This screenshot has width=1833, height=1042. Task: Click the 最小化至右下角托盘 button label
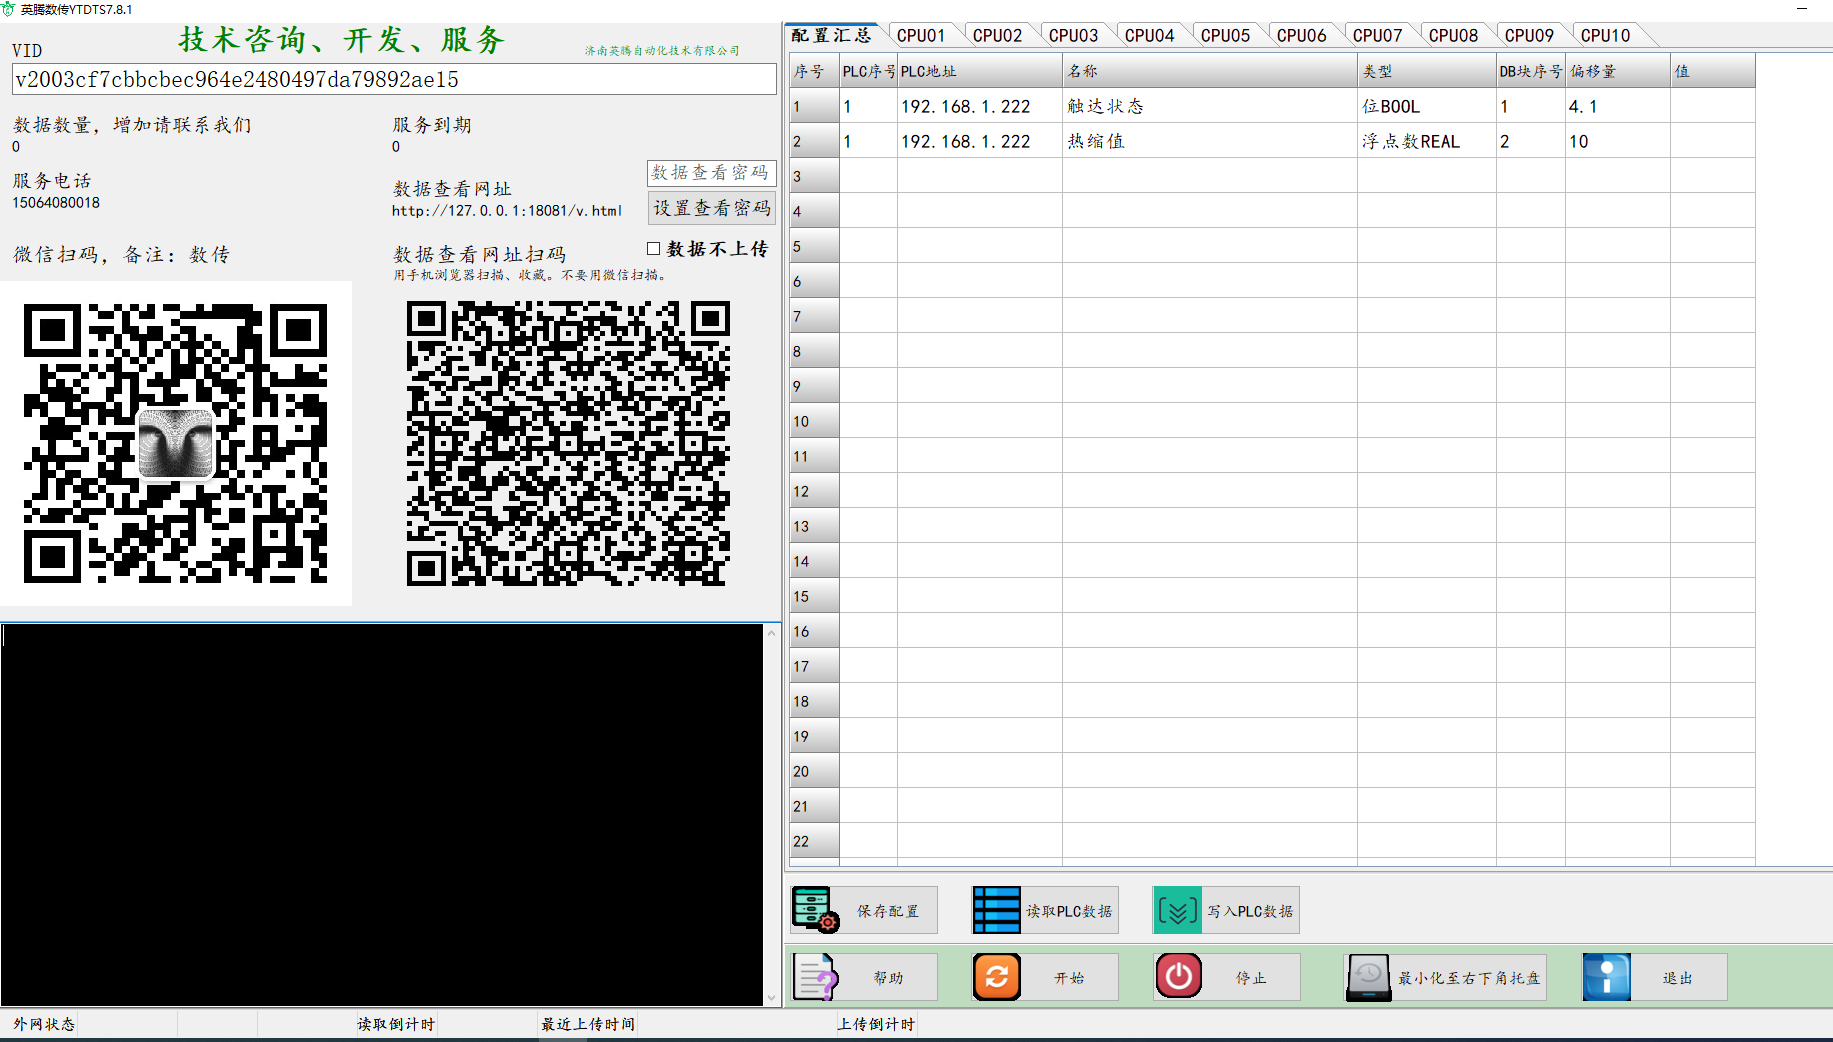[1468, 978]
